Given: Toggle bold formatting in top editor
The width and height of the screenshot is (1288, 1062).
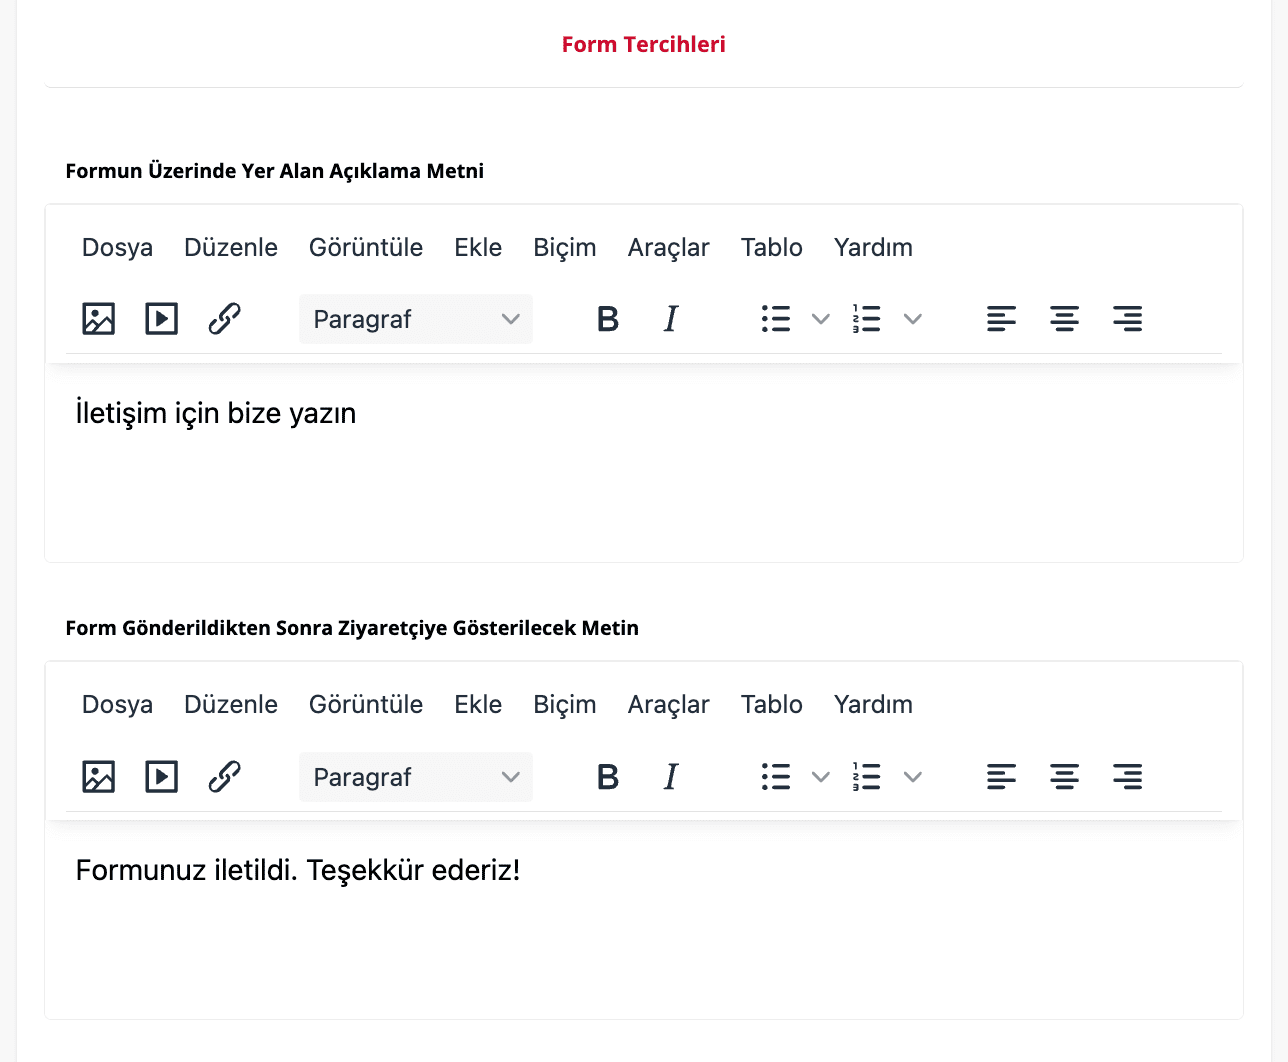Looking at the screenshot, I should point(607,318).
